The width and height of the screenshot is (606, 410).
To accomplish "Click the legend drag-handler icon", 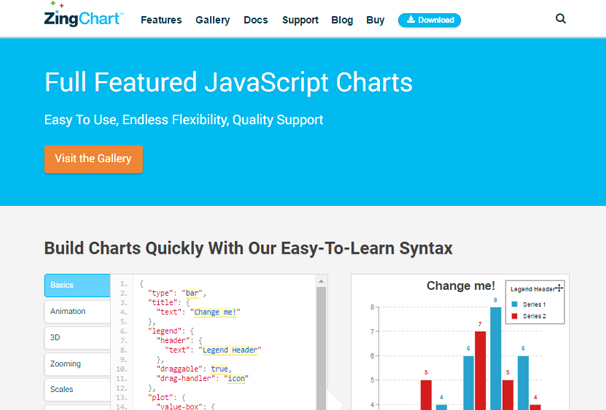I will pyautogui.click(x=559, y=288).
